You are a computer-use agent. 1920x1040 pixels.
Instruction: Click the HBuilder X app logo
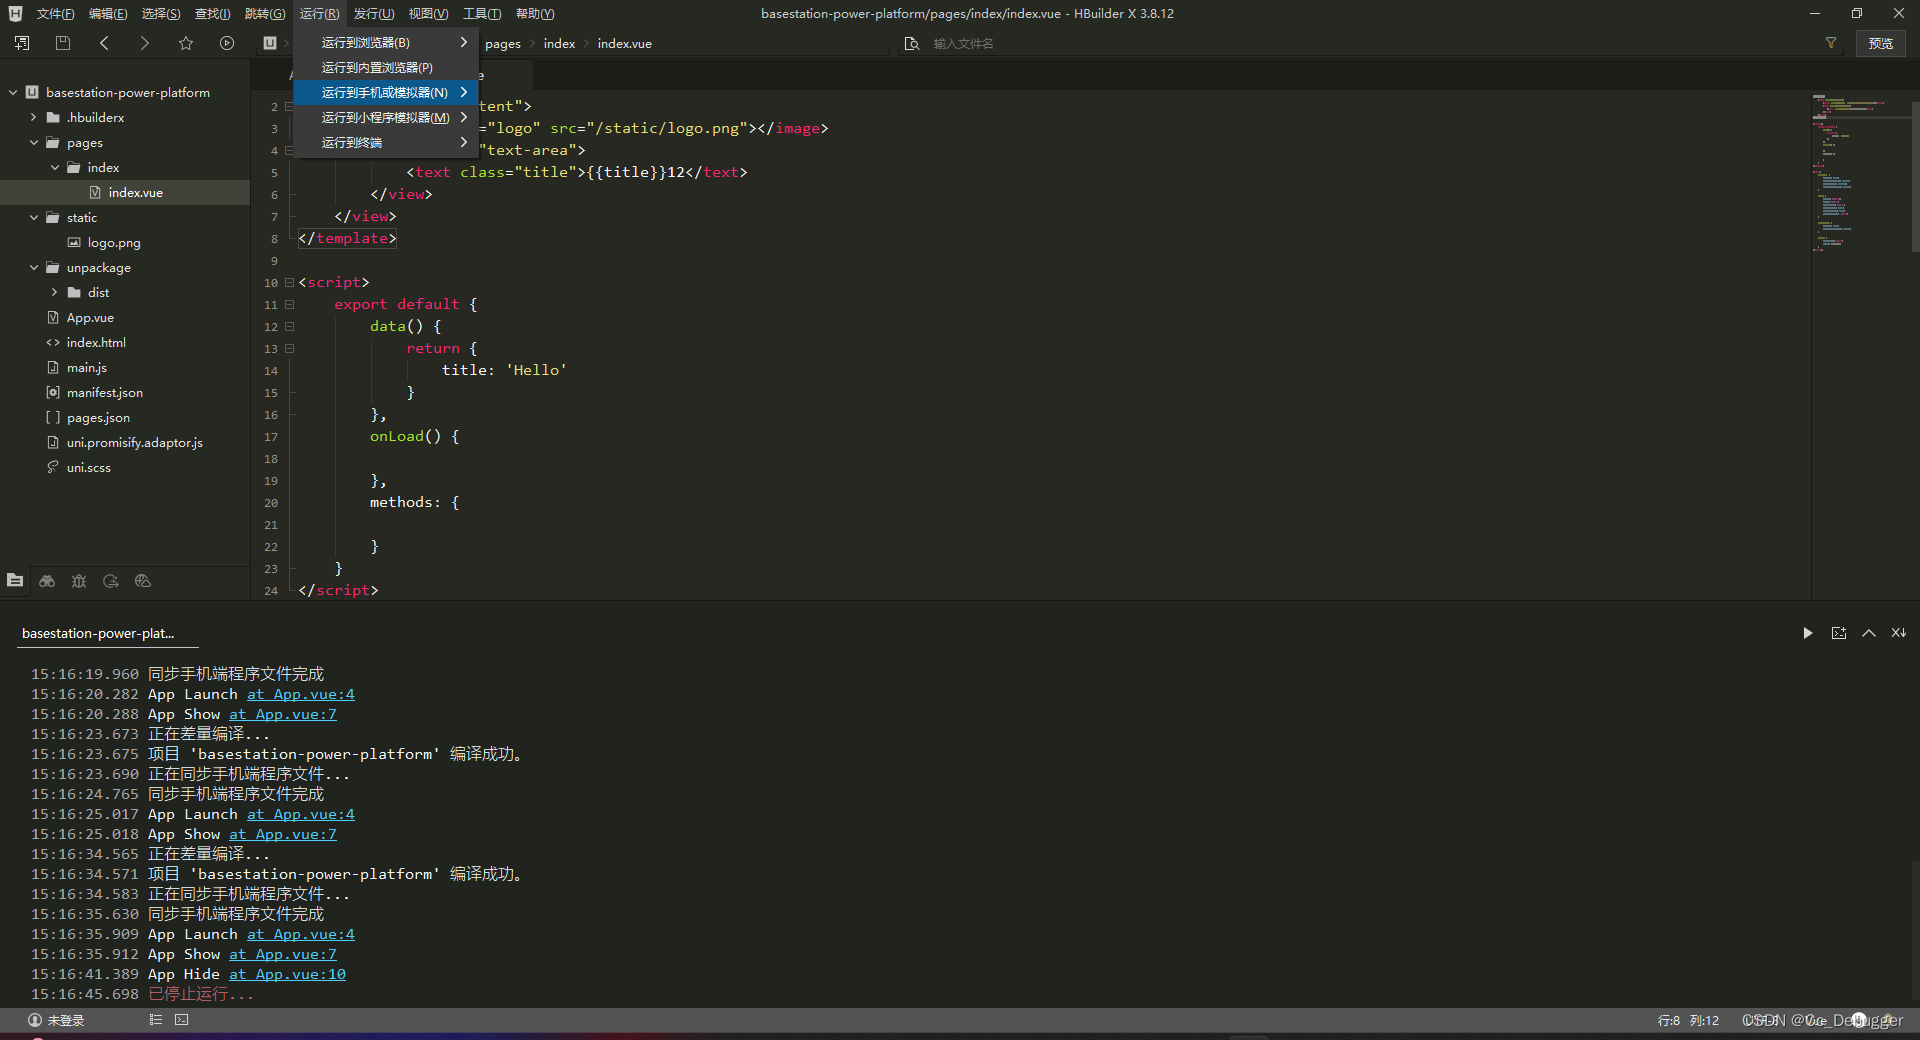tap(15, 14)
